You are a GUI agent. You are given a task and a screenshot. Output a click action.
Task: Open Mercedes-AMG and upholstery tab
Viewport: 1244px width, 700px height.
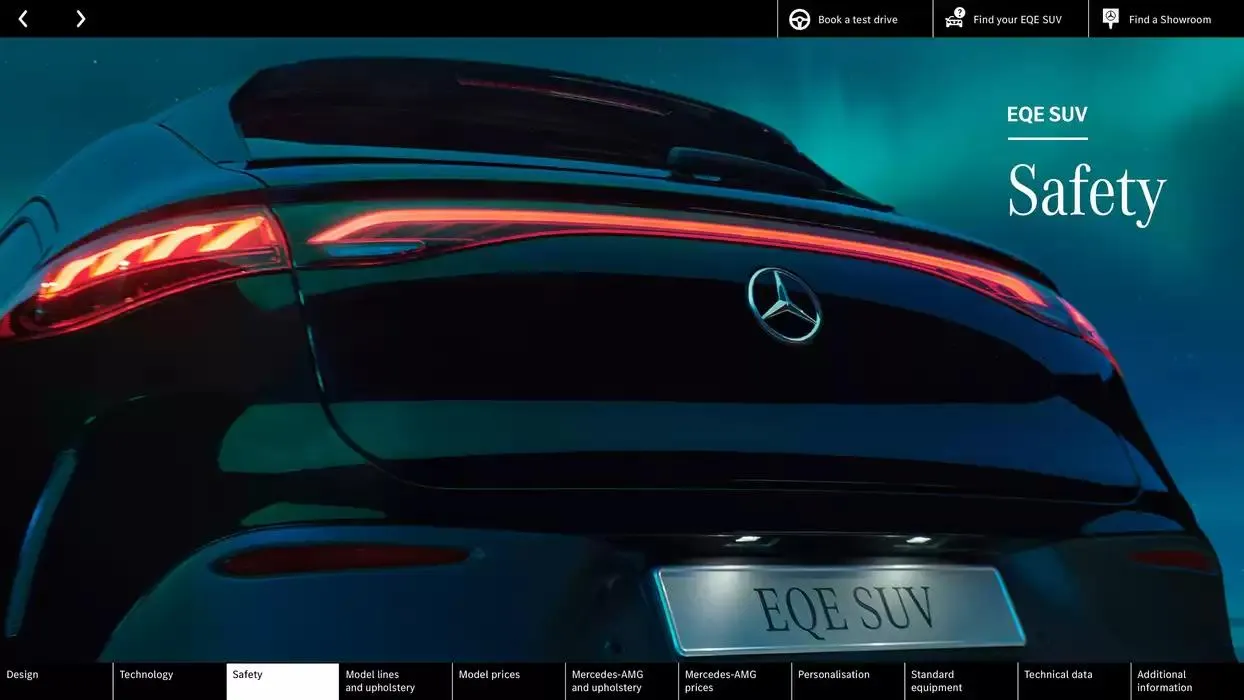coord(622,681)
